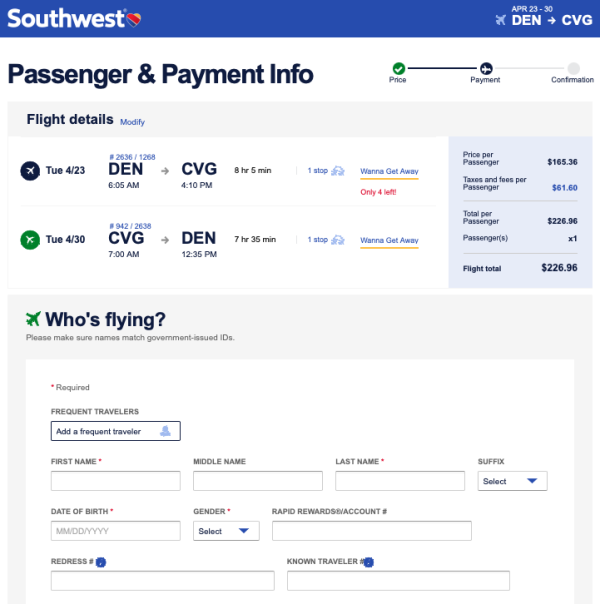Modify the flight details

point(132,122)
